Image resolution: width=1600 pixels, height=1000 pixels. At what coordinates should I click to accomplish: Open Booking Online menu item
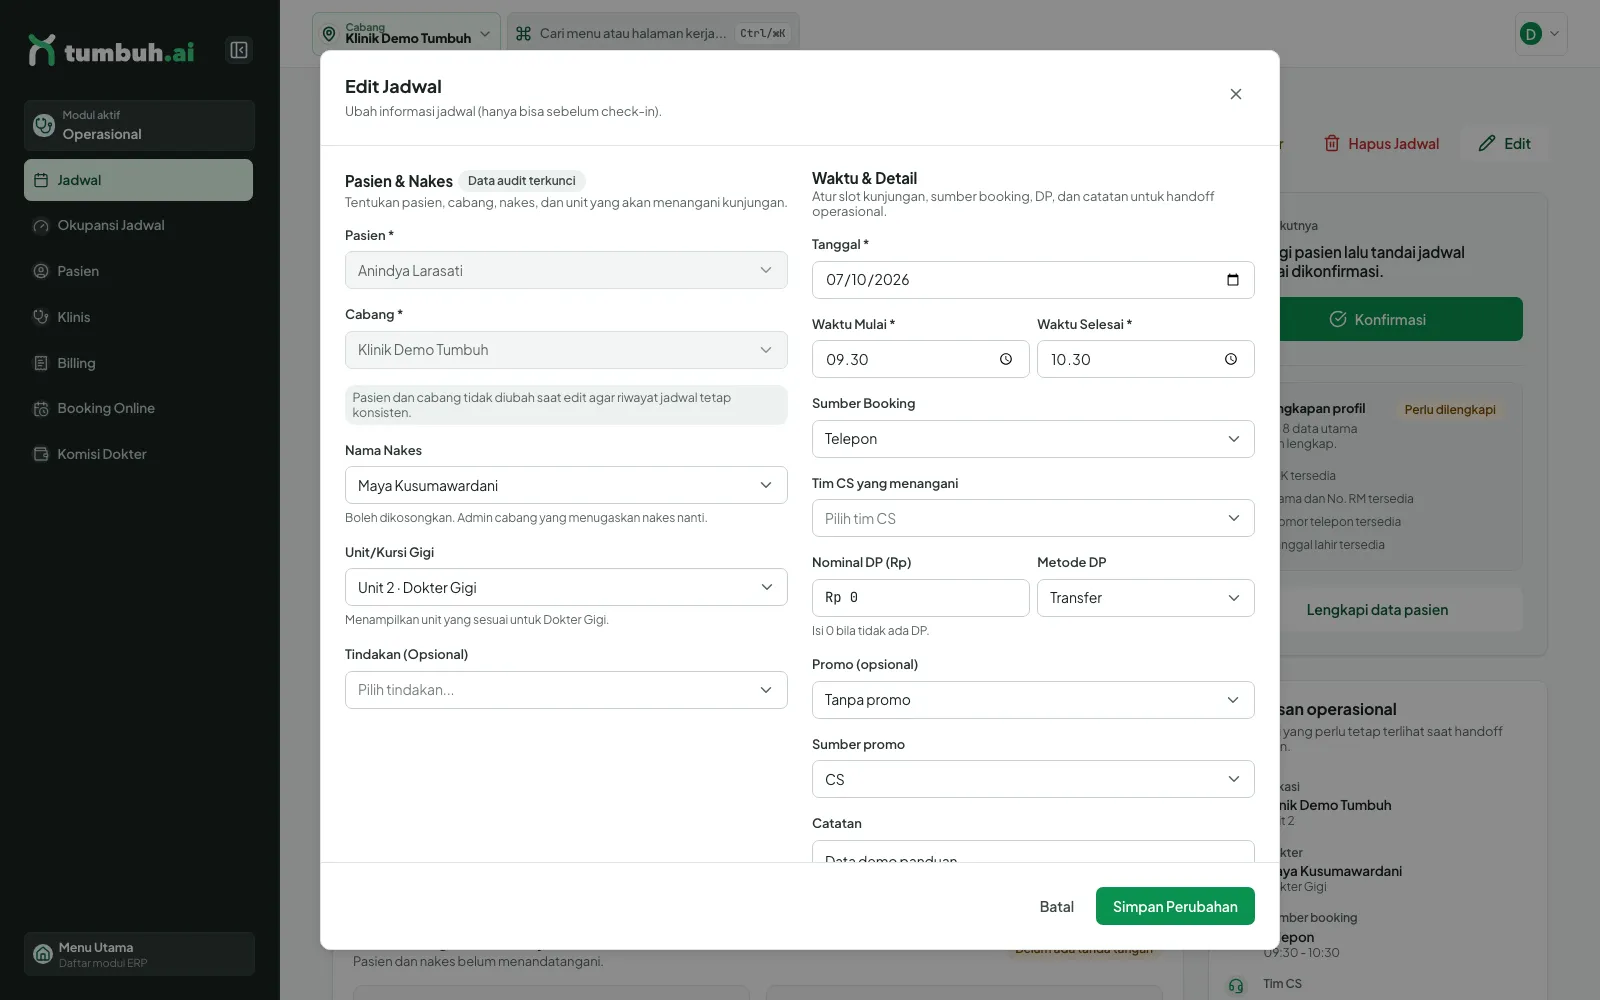138,408
